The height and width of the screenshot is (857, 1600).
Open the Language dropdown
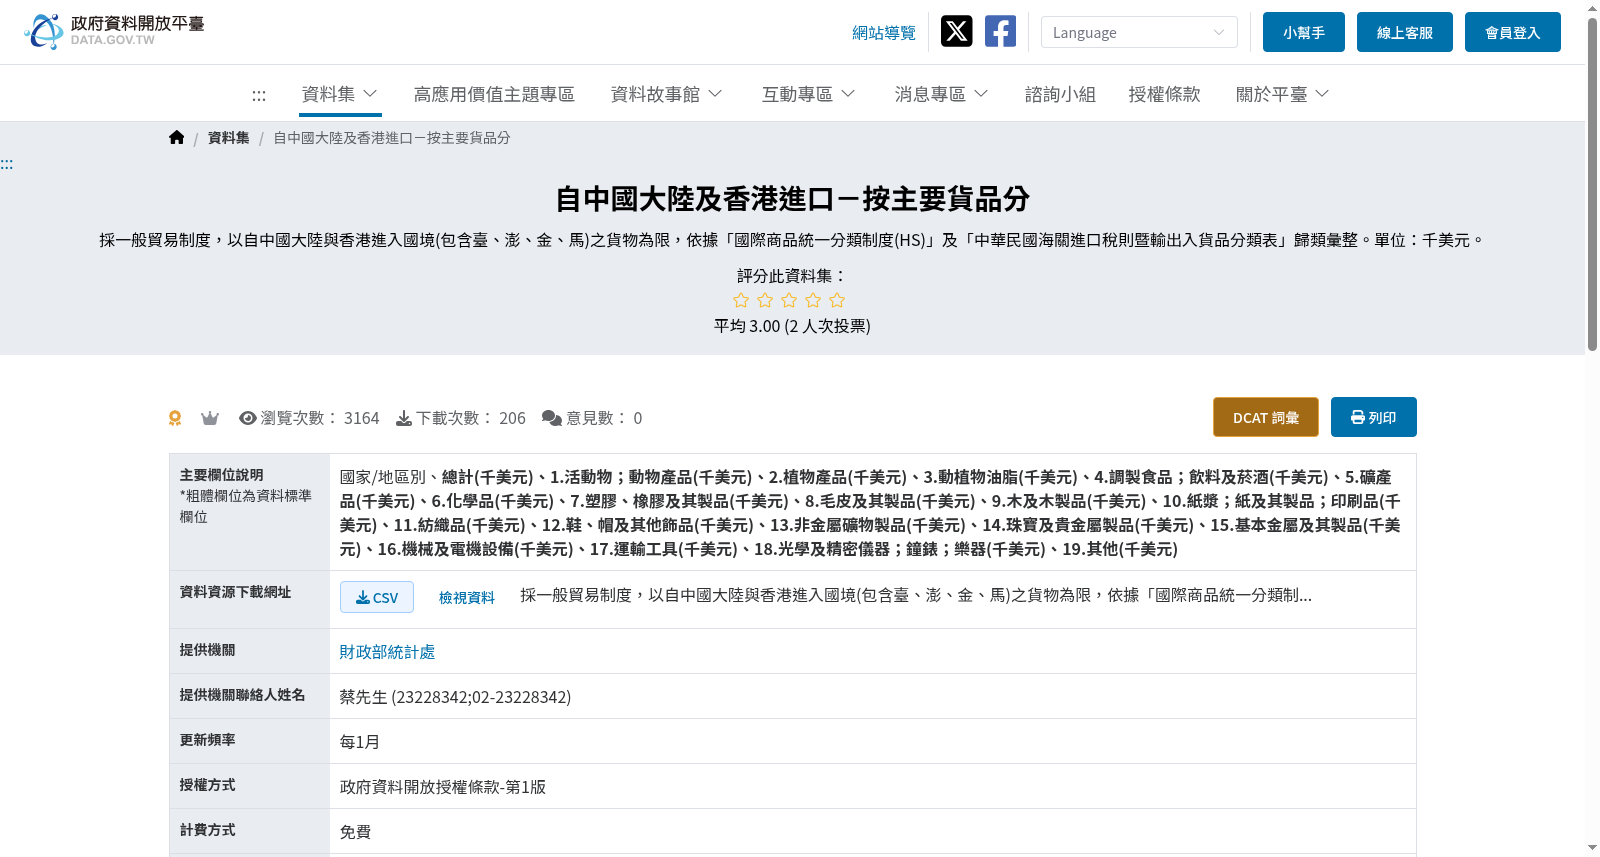pyautogui.click(x=1139, y=32)
